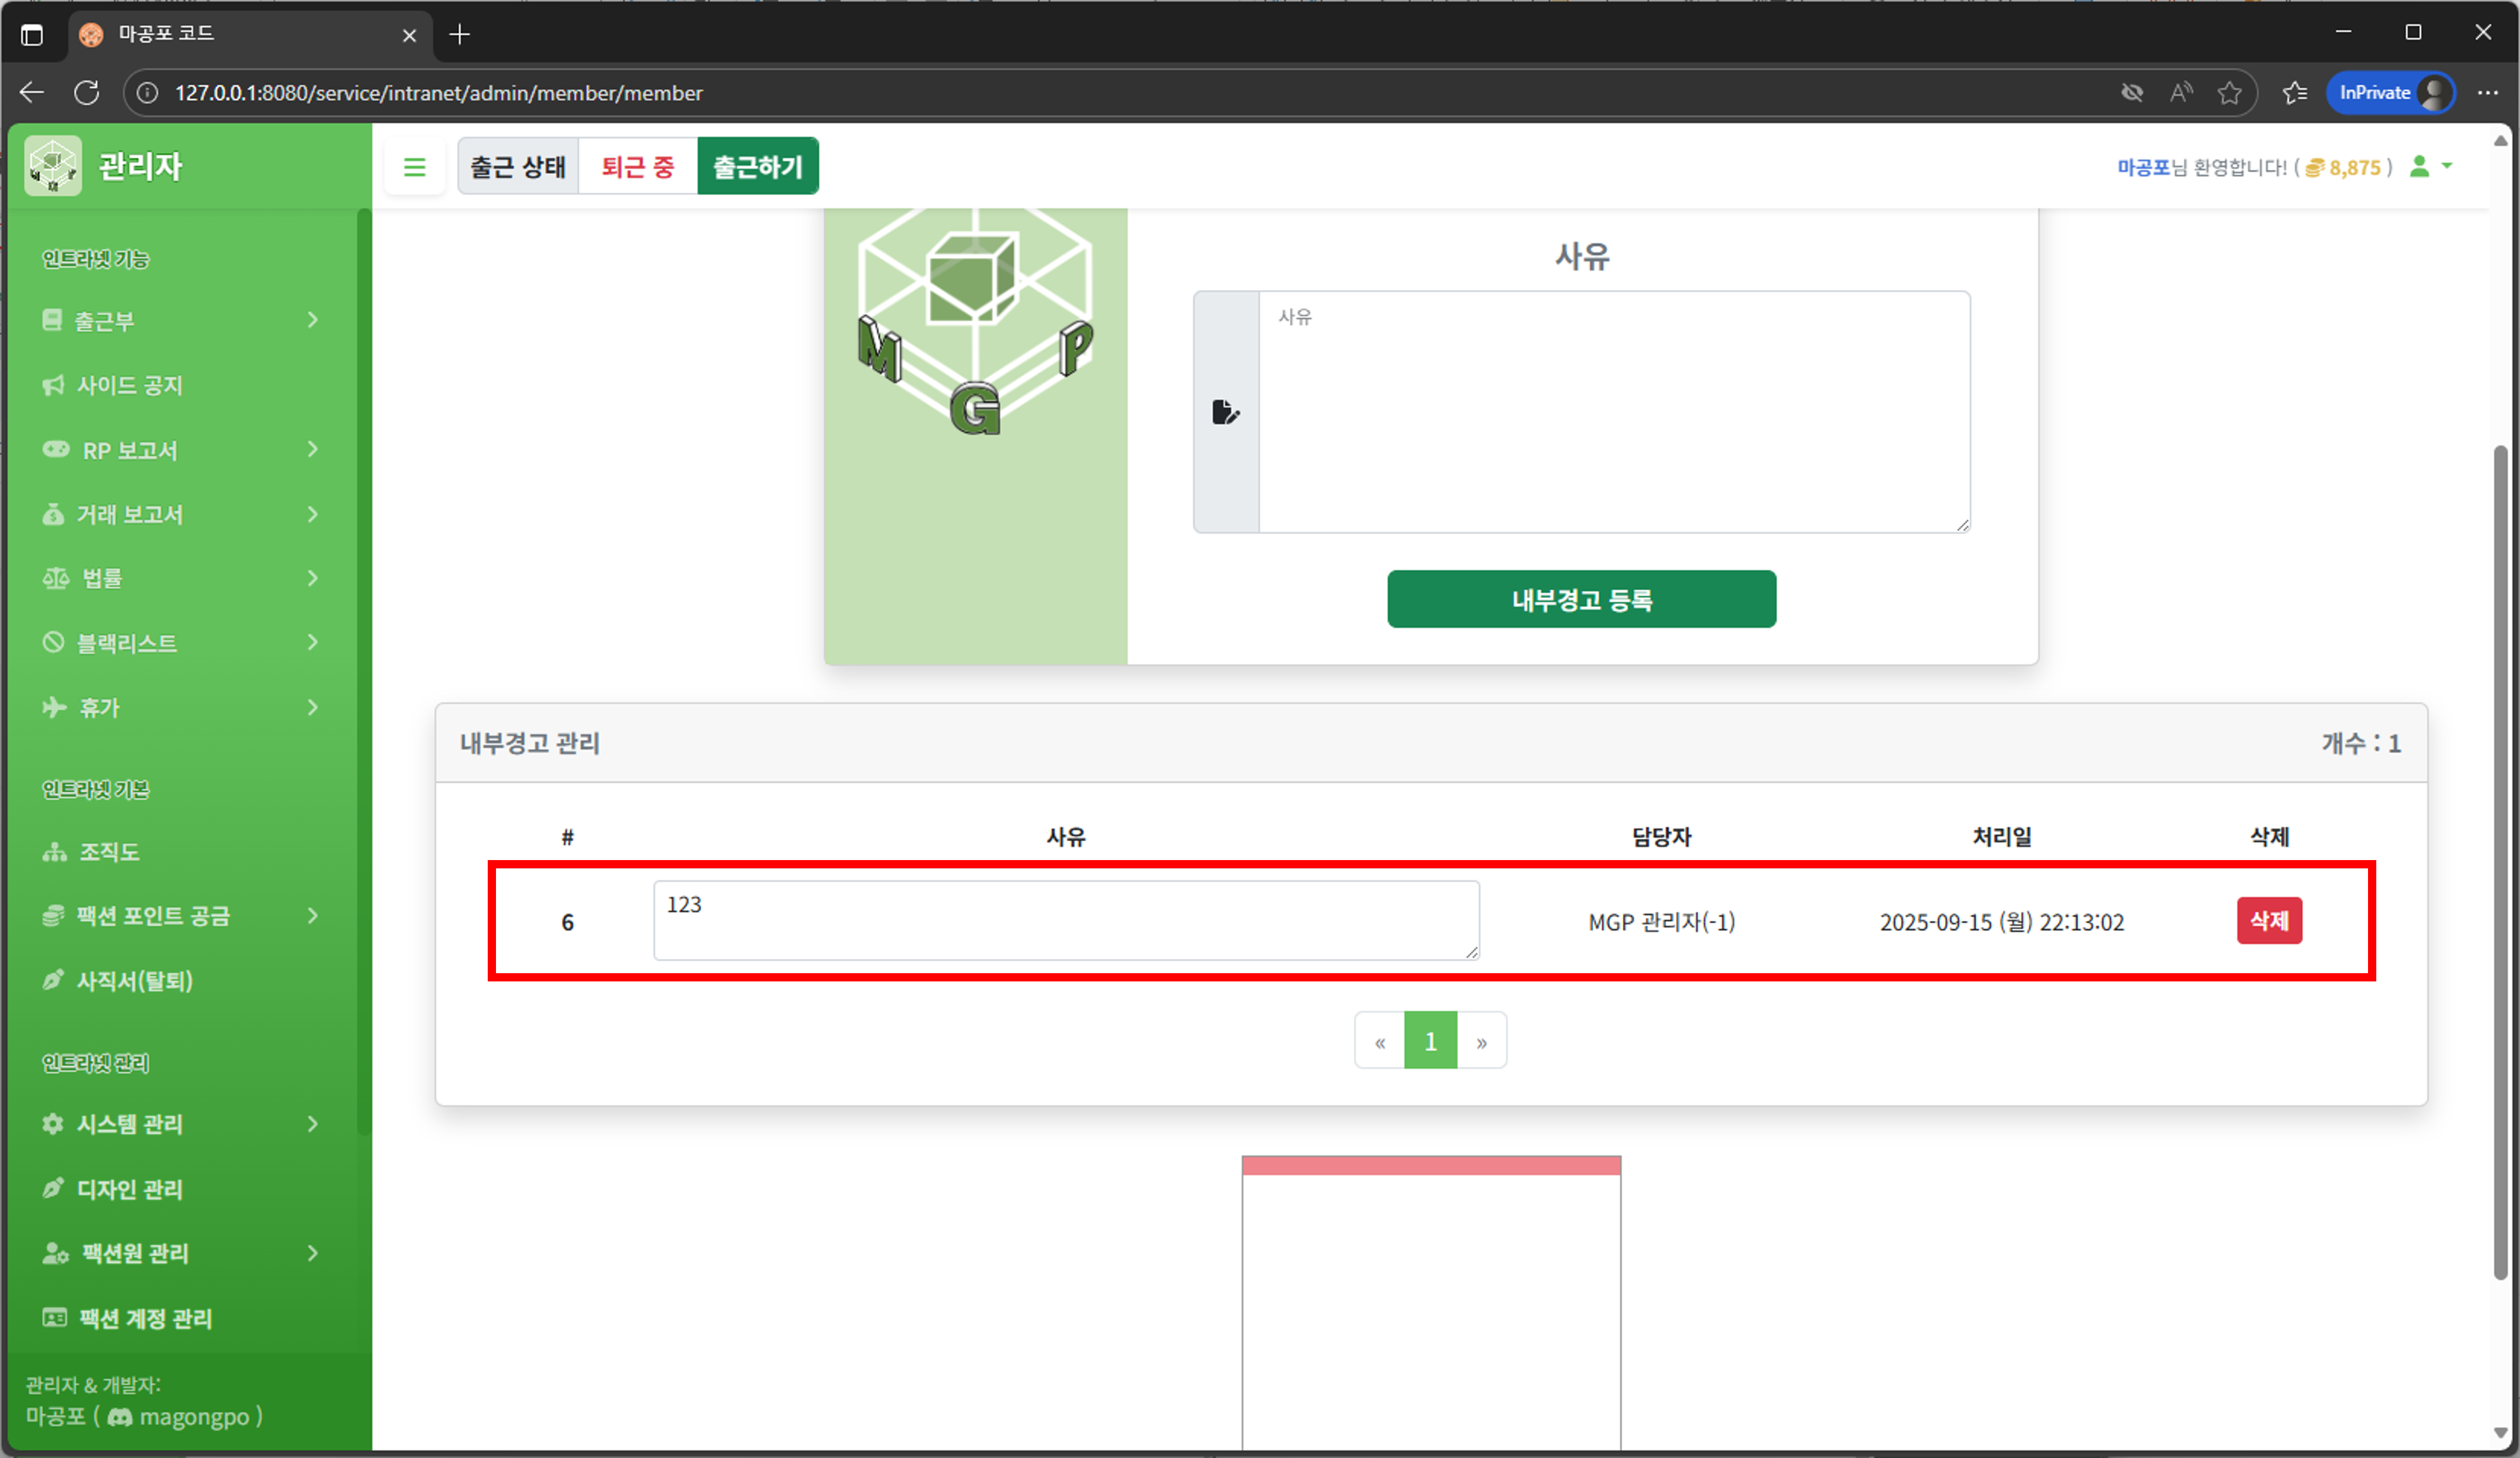Click the 사유 reason textarea

point(1613,412)
